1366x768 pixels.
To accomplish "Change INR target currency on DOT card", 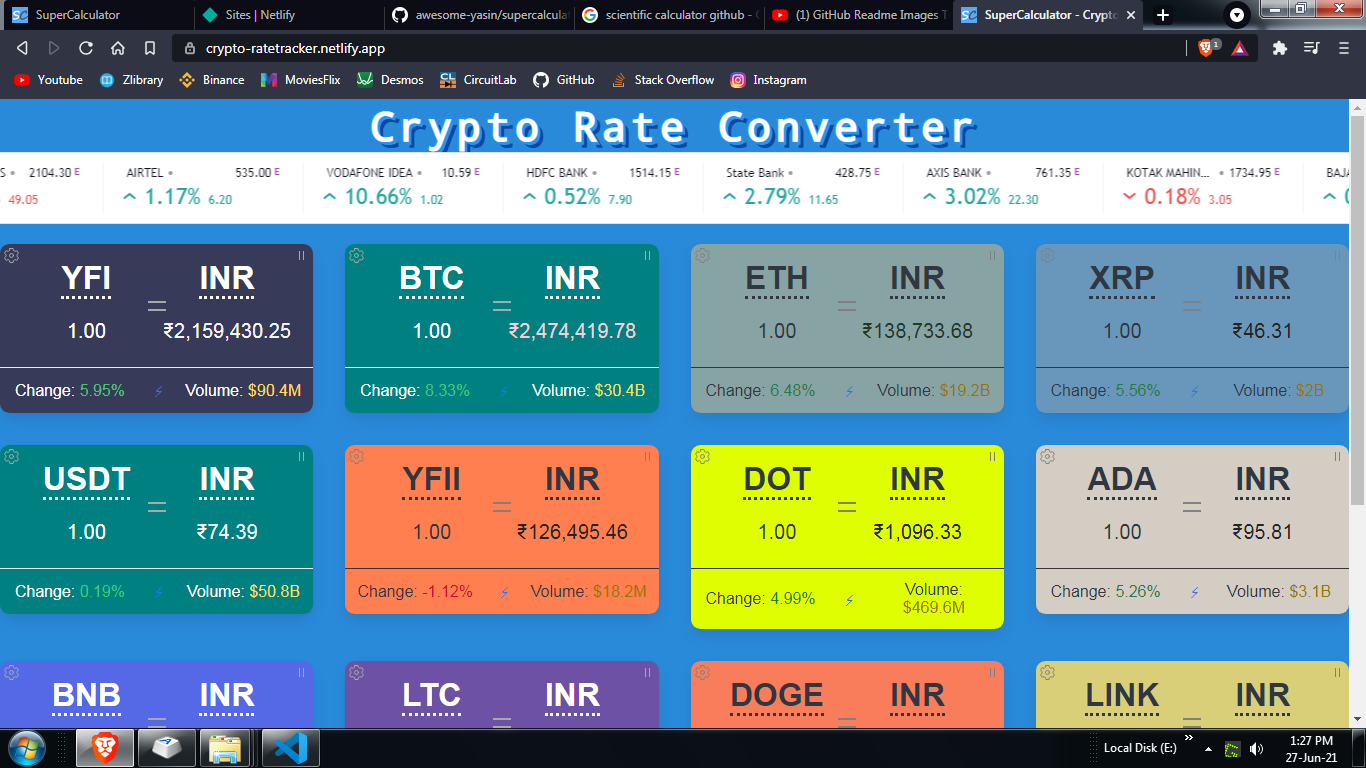I will 918,480.
